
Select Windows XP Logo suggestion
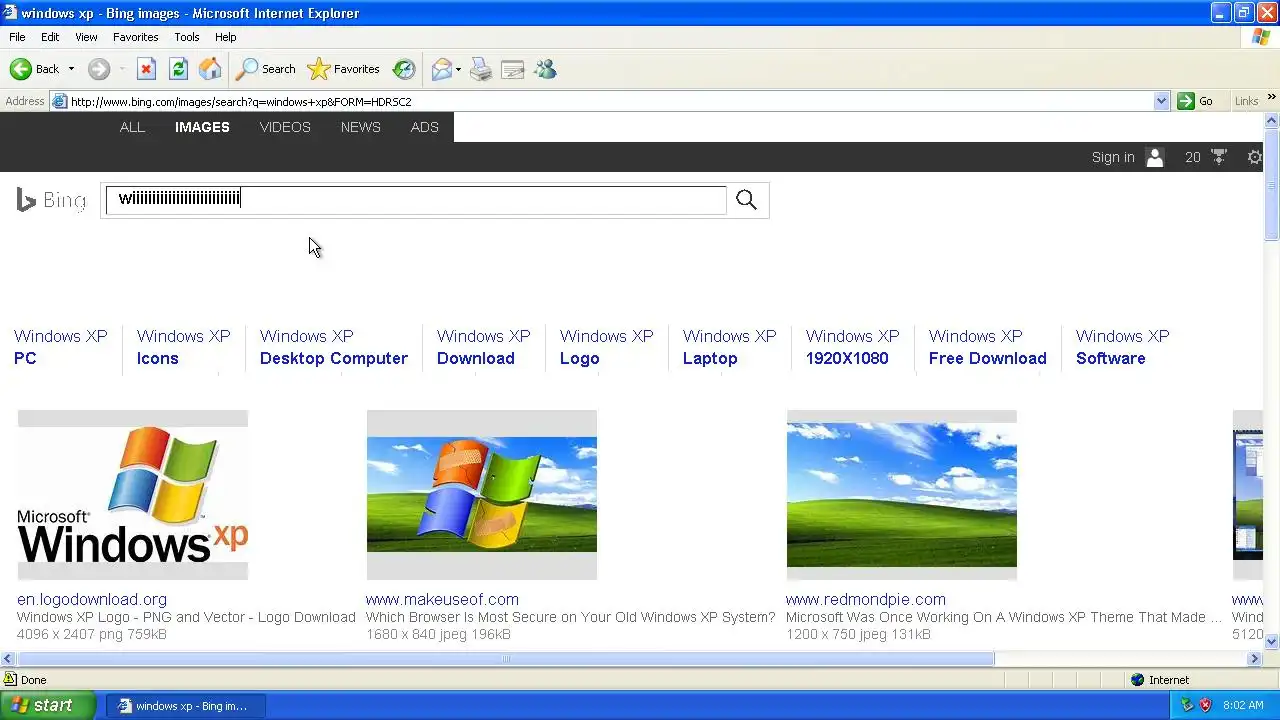(x=606, y=347)
